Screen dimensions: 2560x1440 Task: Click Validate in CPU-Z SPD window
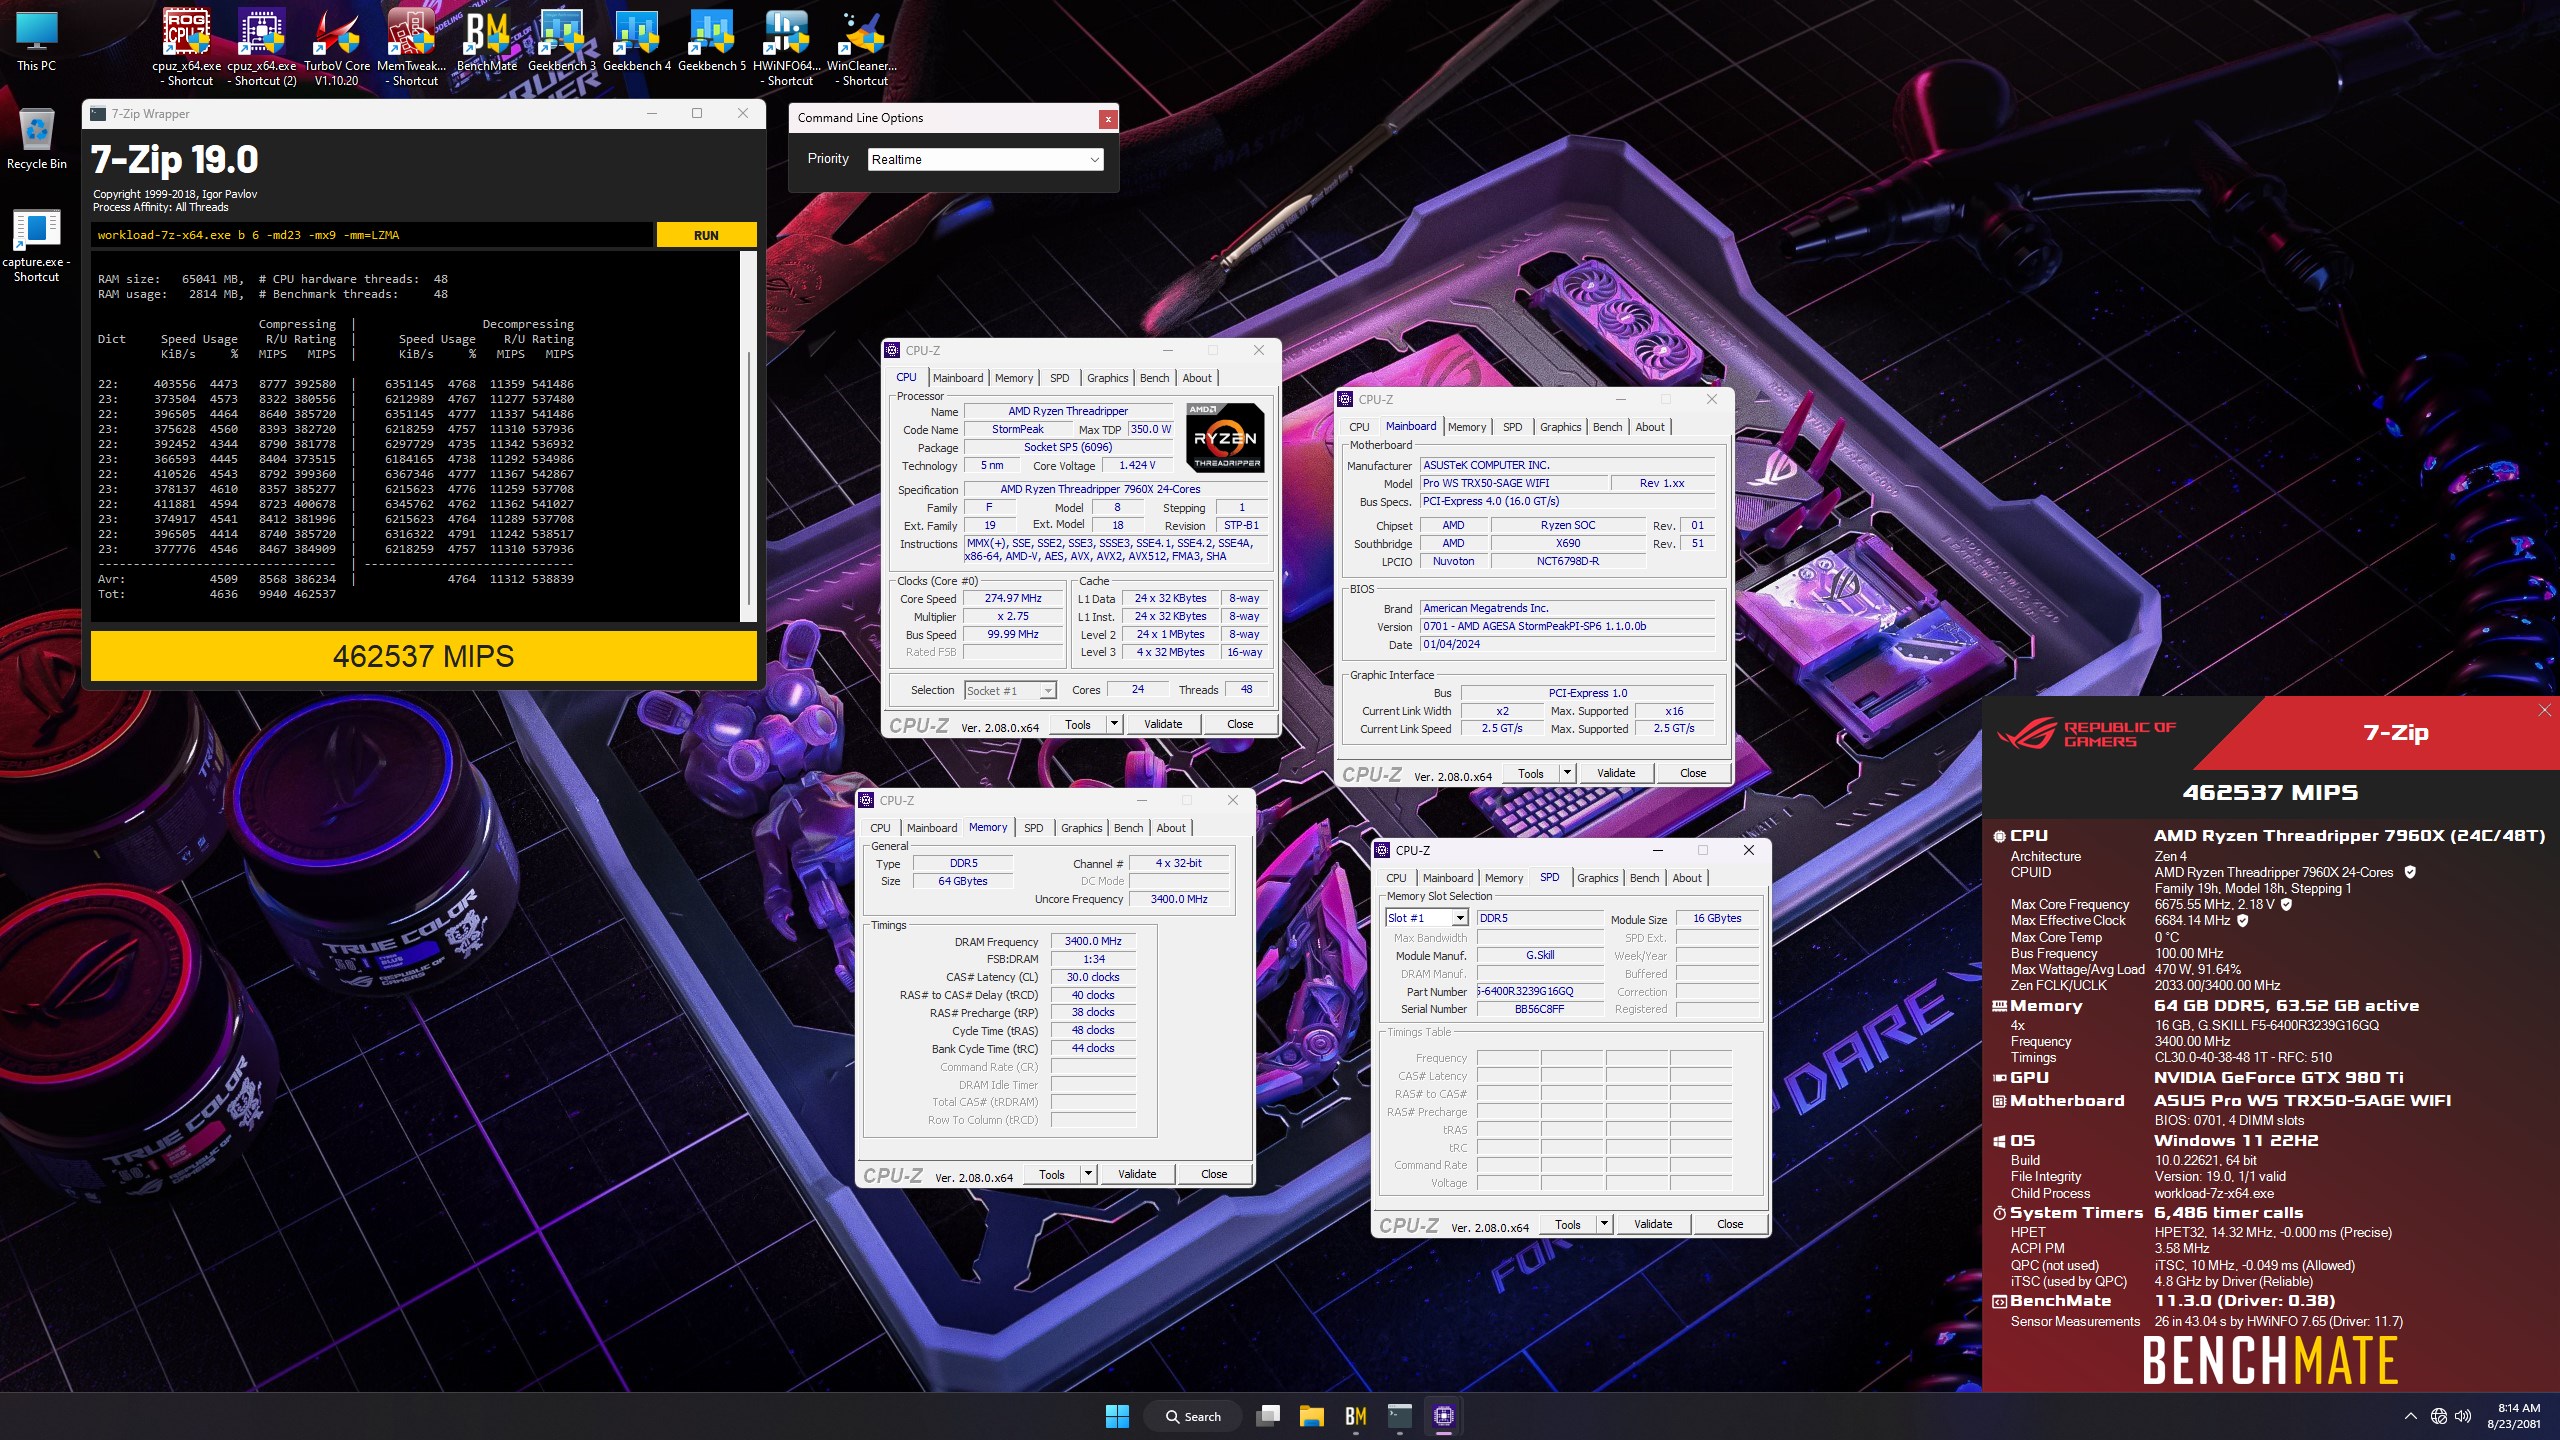coord(1652,1224)
